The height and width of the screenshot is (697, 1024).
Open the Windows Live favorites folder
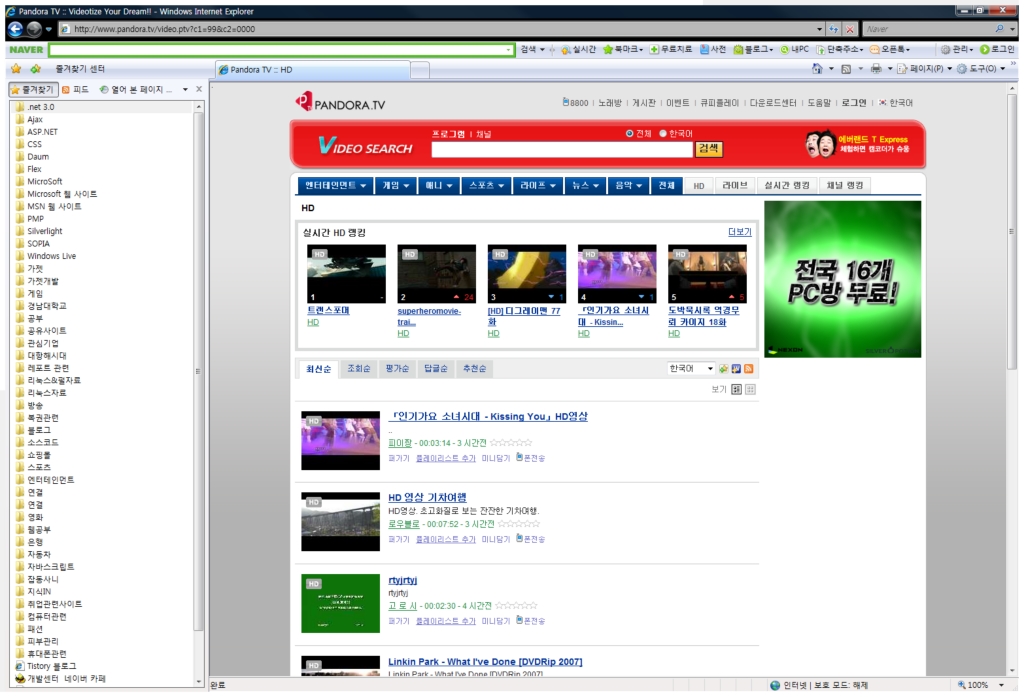(51, 256)
